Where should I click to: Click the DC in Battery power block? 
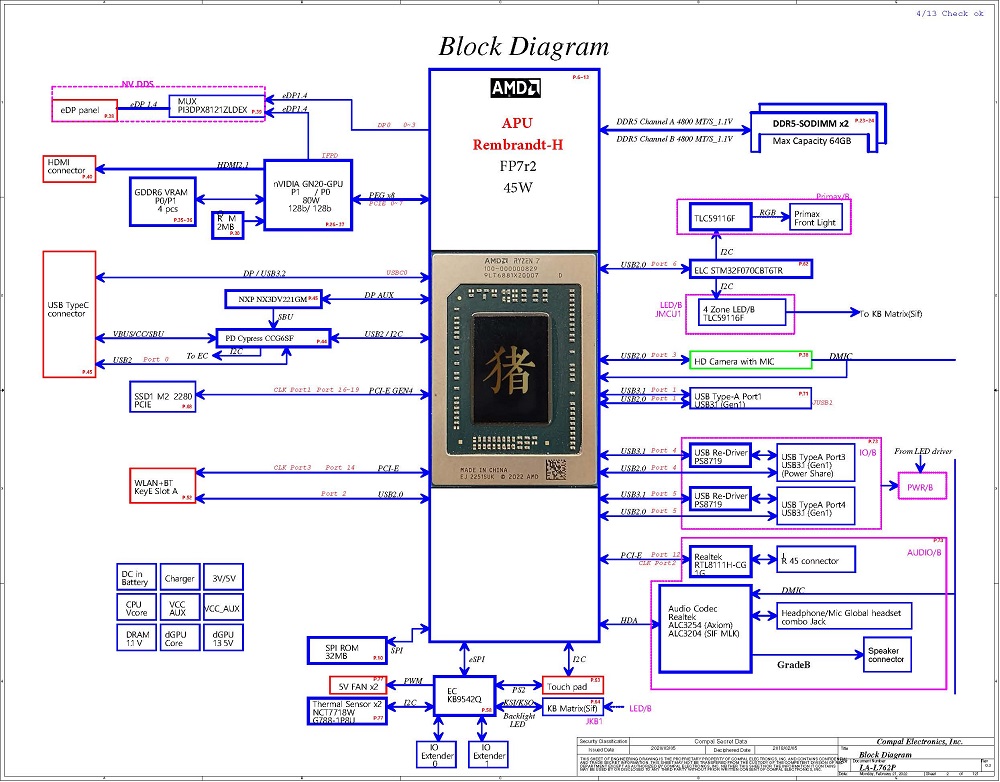coord(136,578)
